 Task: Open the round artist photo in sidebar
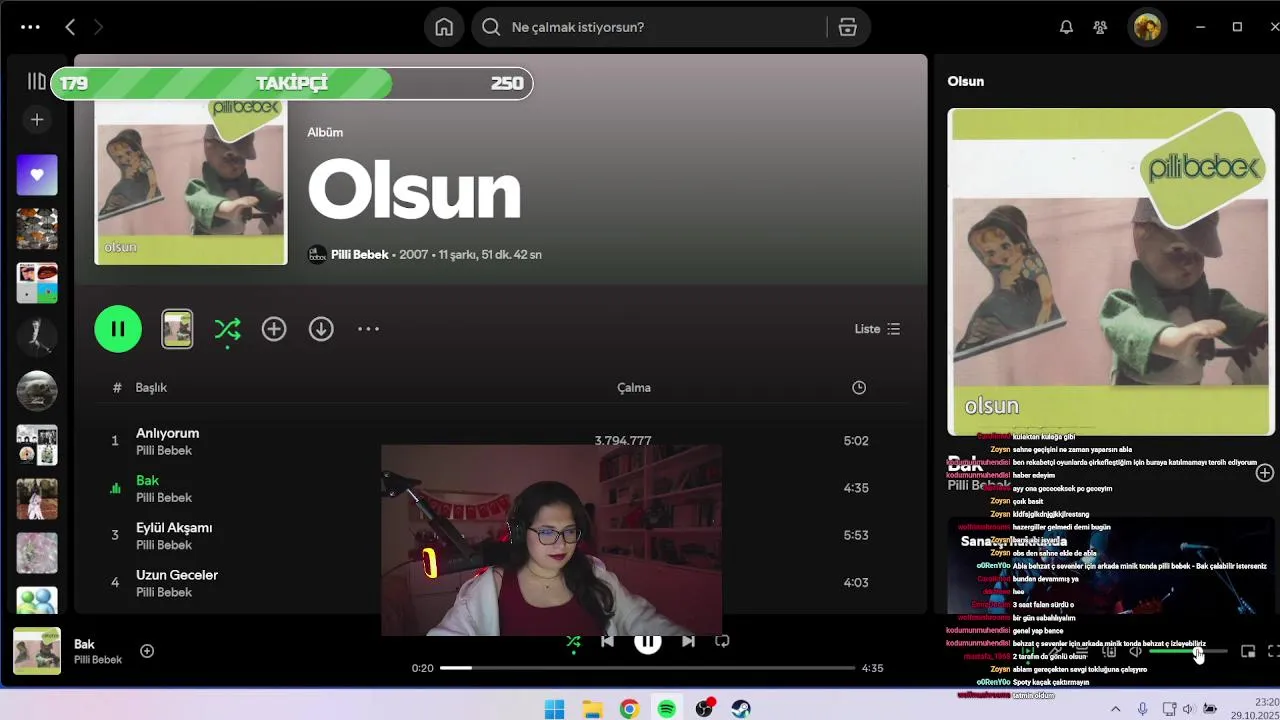(37, 391)
